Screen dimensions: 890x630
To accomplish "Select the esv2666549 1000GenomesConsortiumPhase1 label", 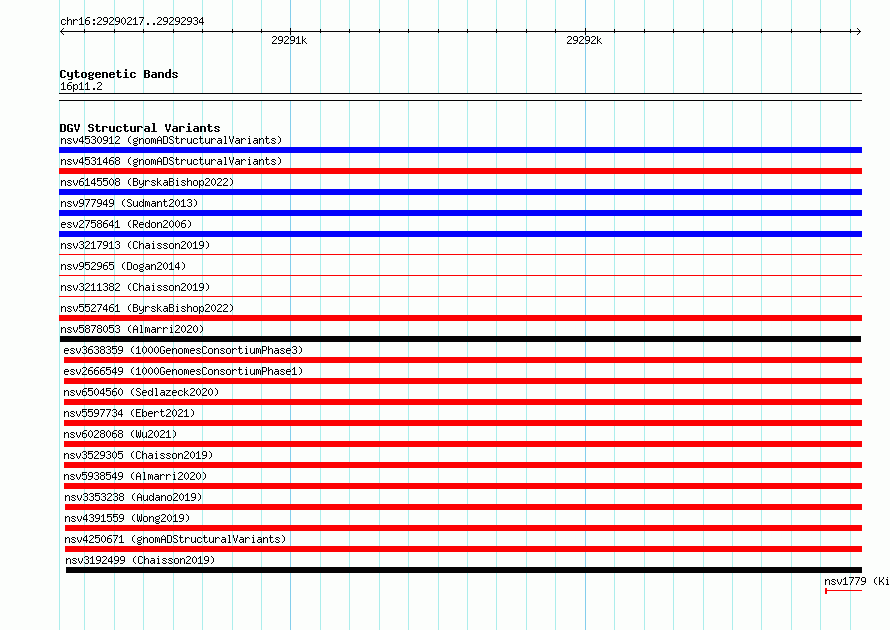I will (183, 371).
